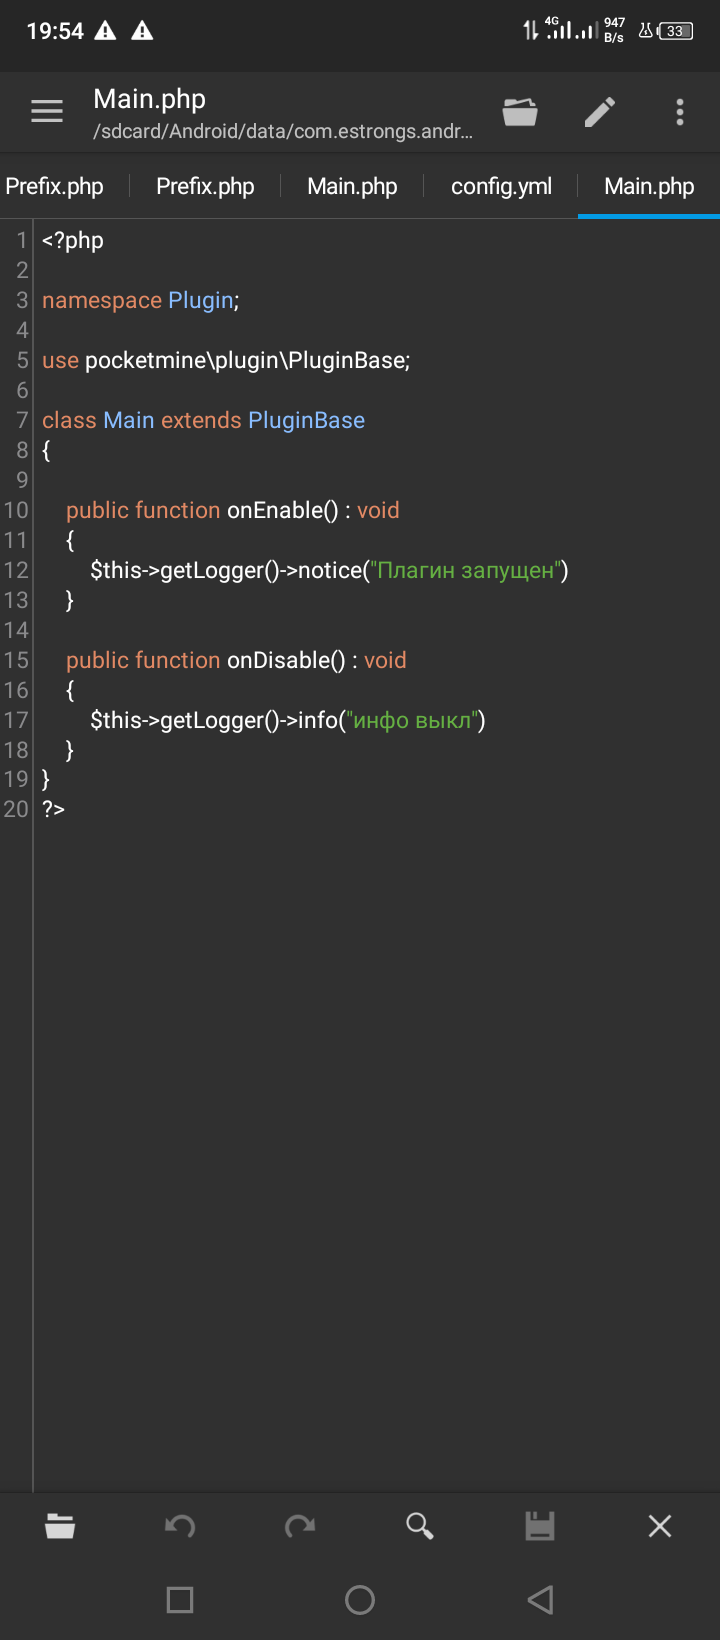Switch to the second Prefix.php tab

205,186
